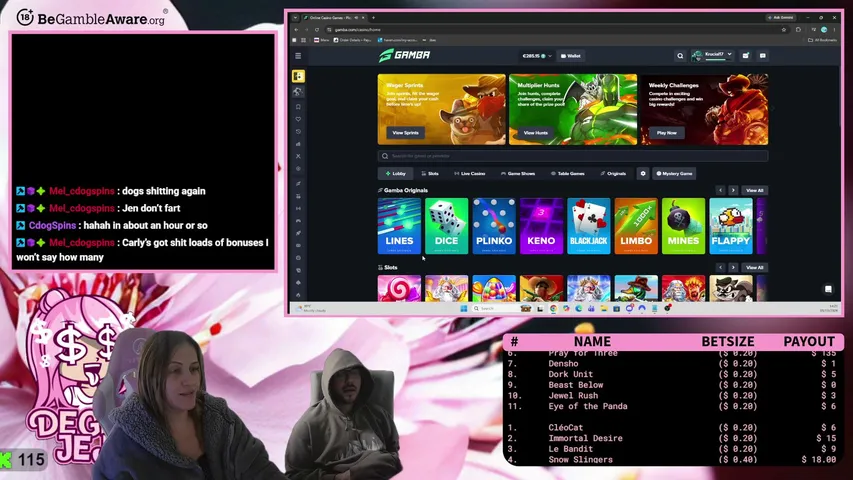Open the Chrome profile avatar
The height and width of the screenshot is (480, 853).
[824, 30]
